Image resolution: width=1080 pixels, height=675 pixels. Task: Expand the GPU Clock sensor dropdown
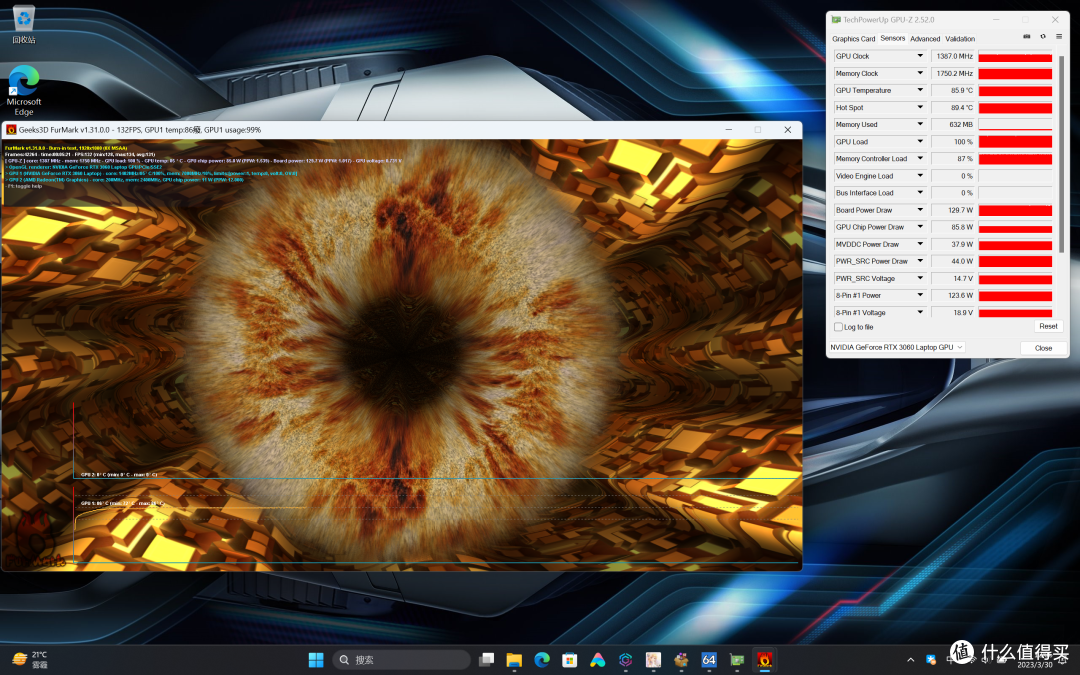(x=920, y=56)
